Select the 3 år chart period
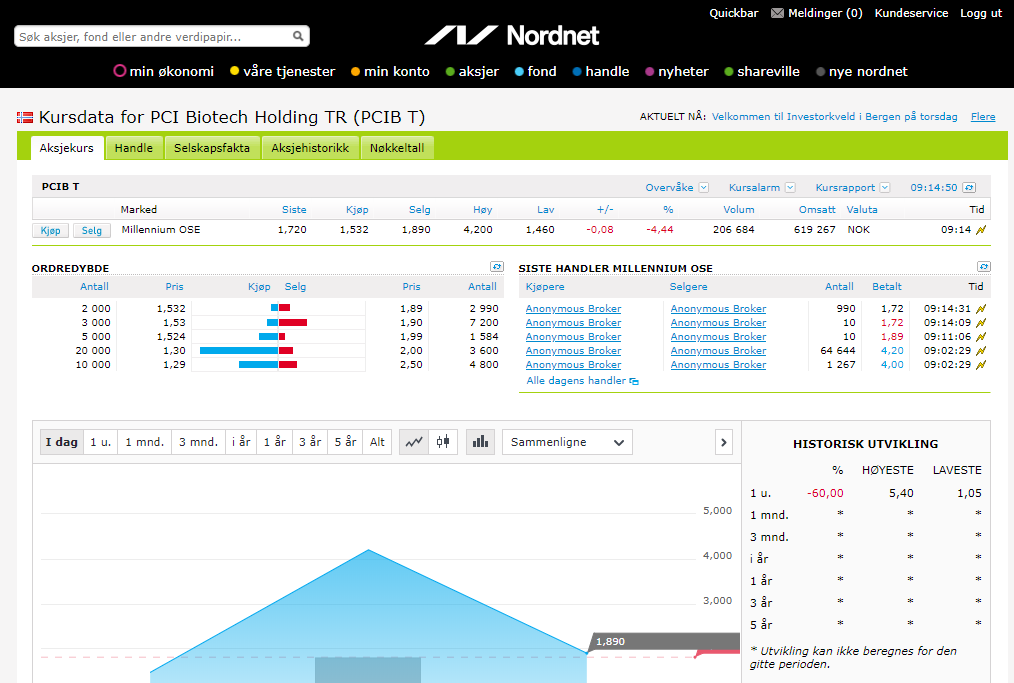The height and width of the screenshot is (683, 1014). 310,442
